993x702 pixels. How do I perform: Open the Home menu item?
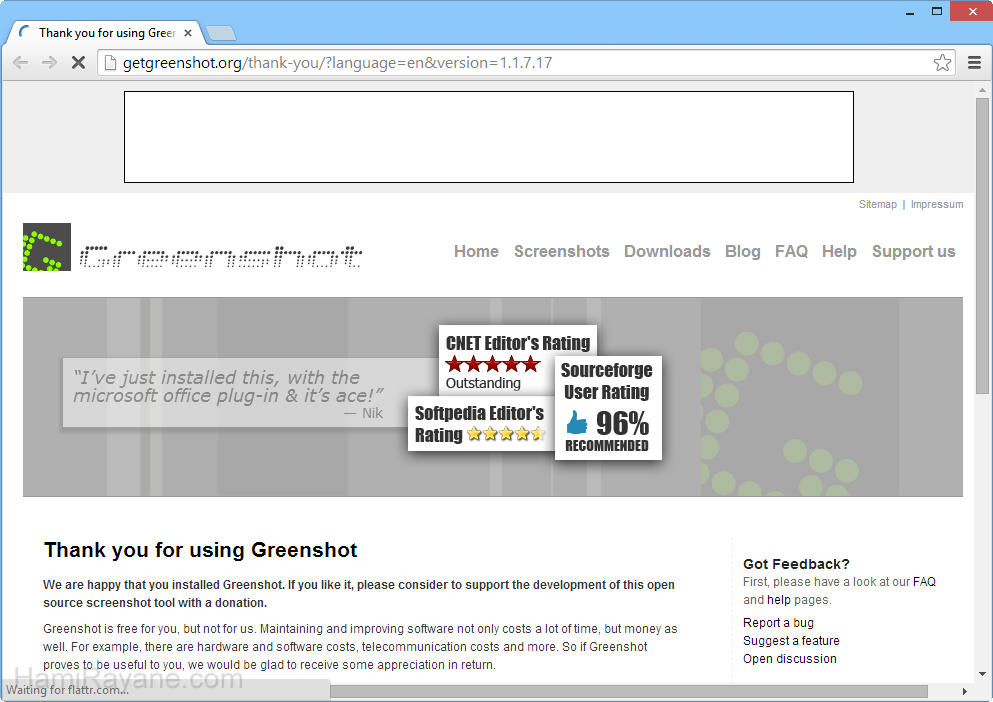click(x=476, y=252)
